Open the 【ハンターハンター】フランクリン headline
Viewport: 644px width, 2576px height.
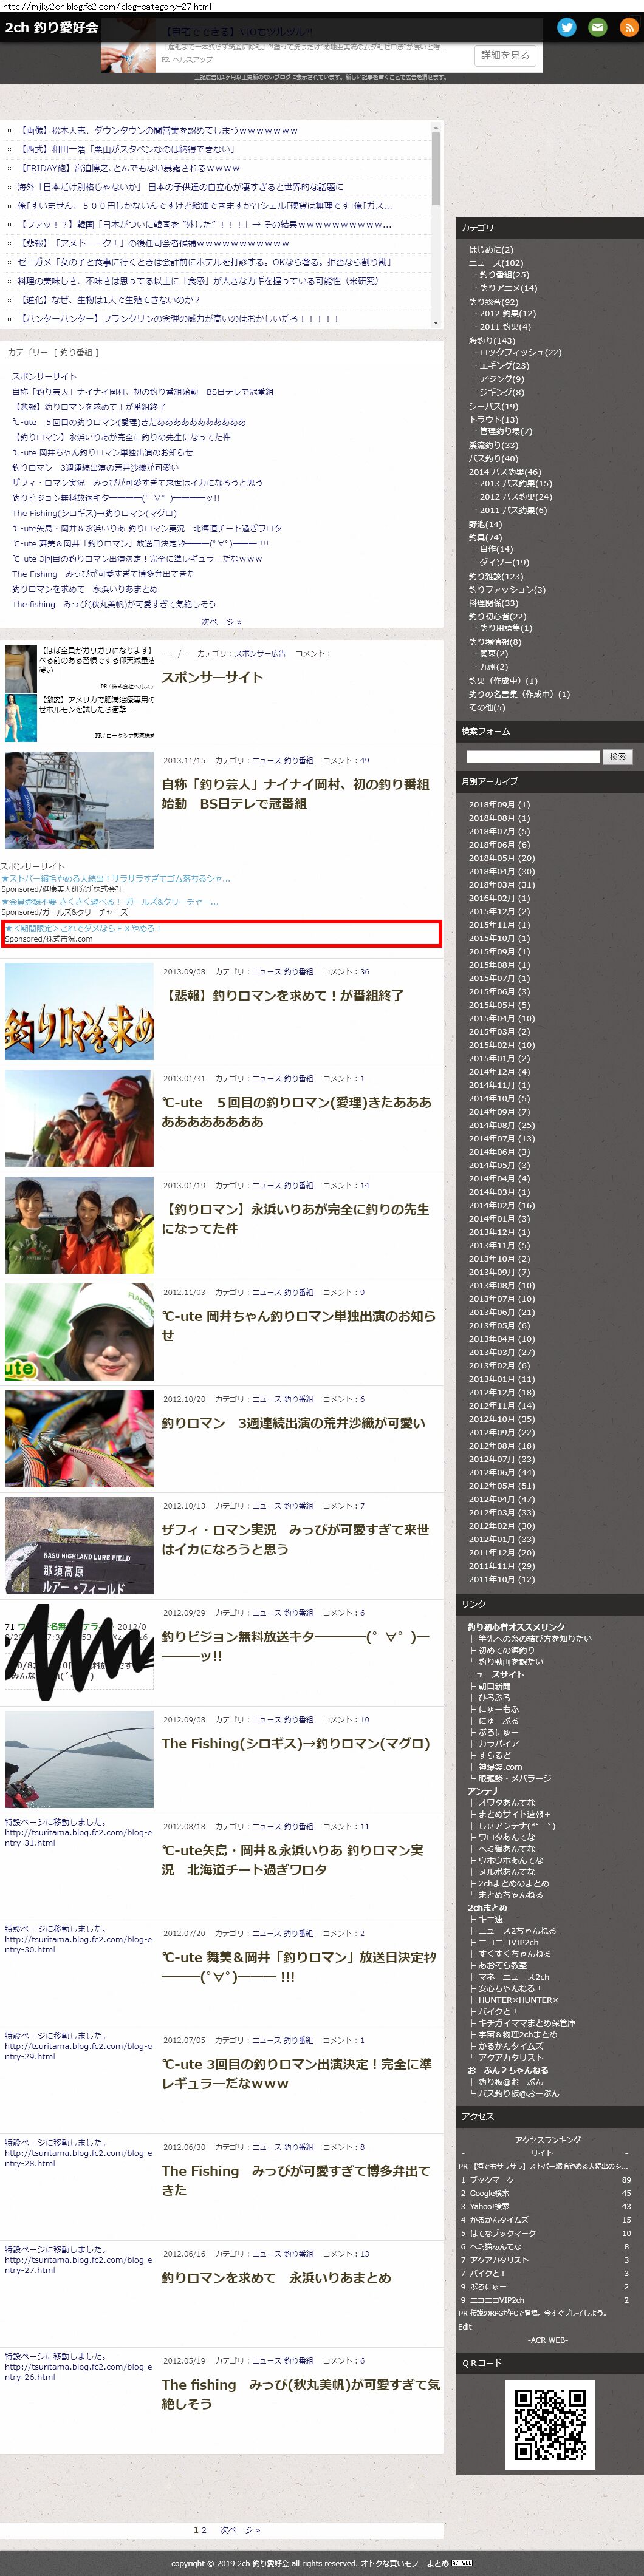click(x=178, y=318)
